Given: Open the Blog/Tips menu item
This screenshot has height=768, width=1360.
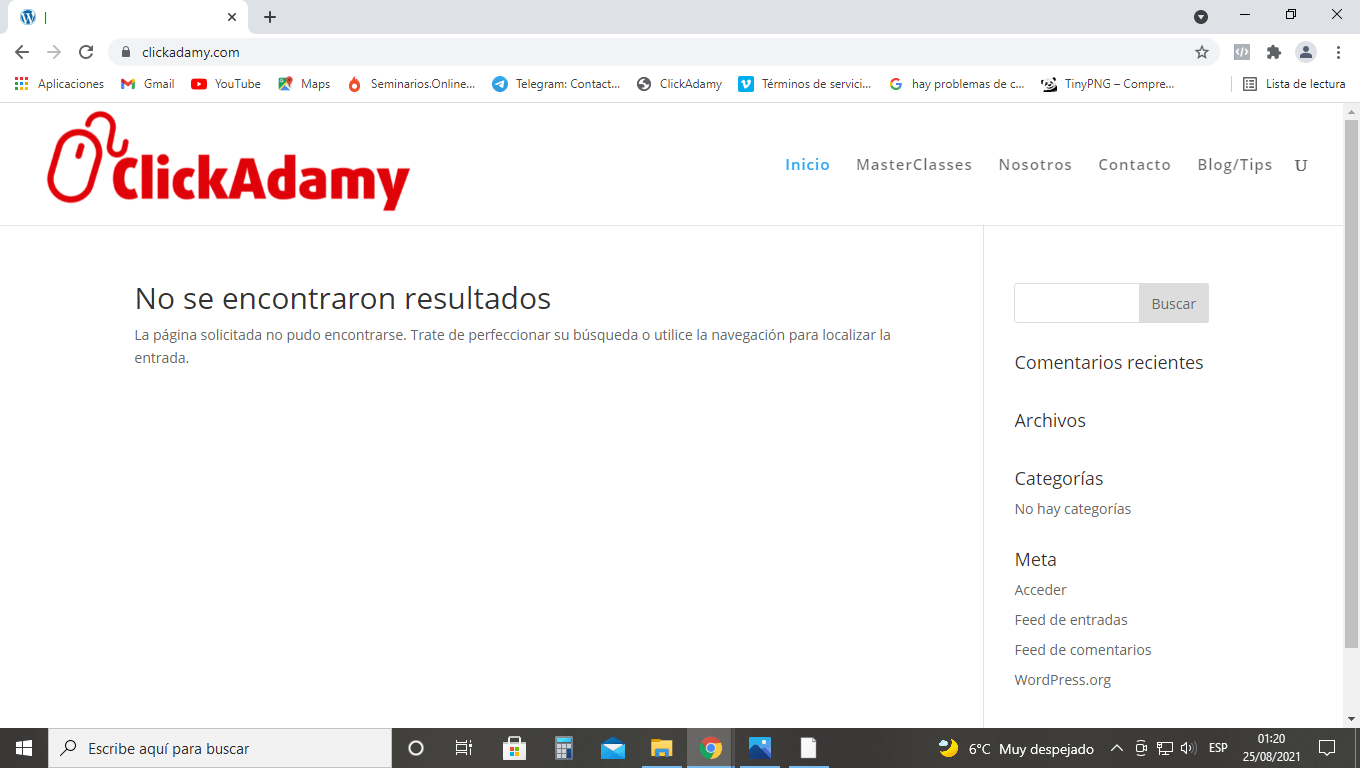Looking at the screenshot, I should point(1235,165).
